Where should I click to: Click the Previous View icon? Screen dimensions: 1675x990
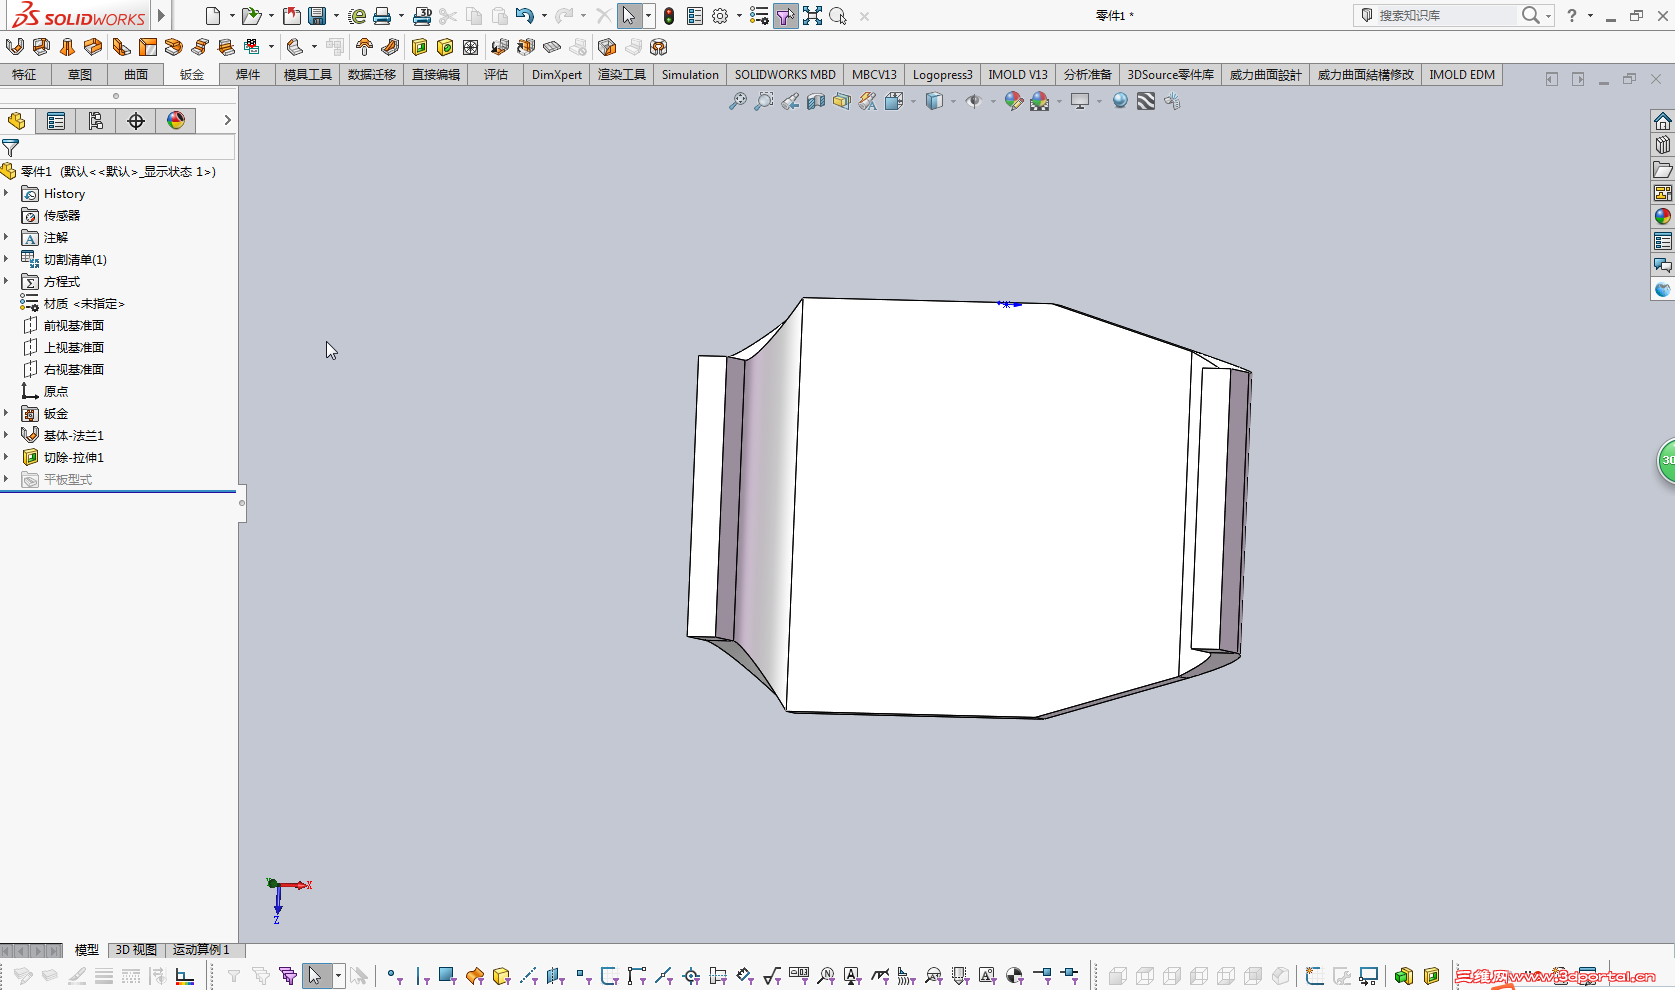coord(790,101)
